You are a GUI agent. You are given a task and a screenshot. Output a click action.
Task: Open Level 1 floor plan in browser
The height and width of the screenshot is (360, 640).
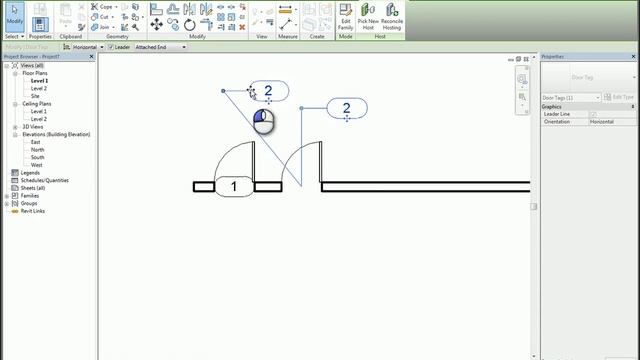point(39,81)
